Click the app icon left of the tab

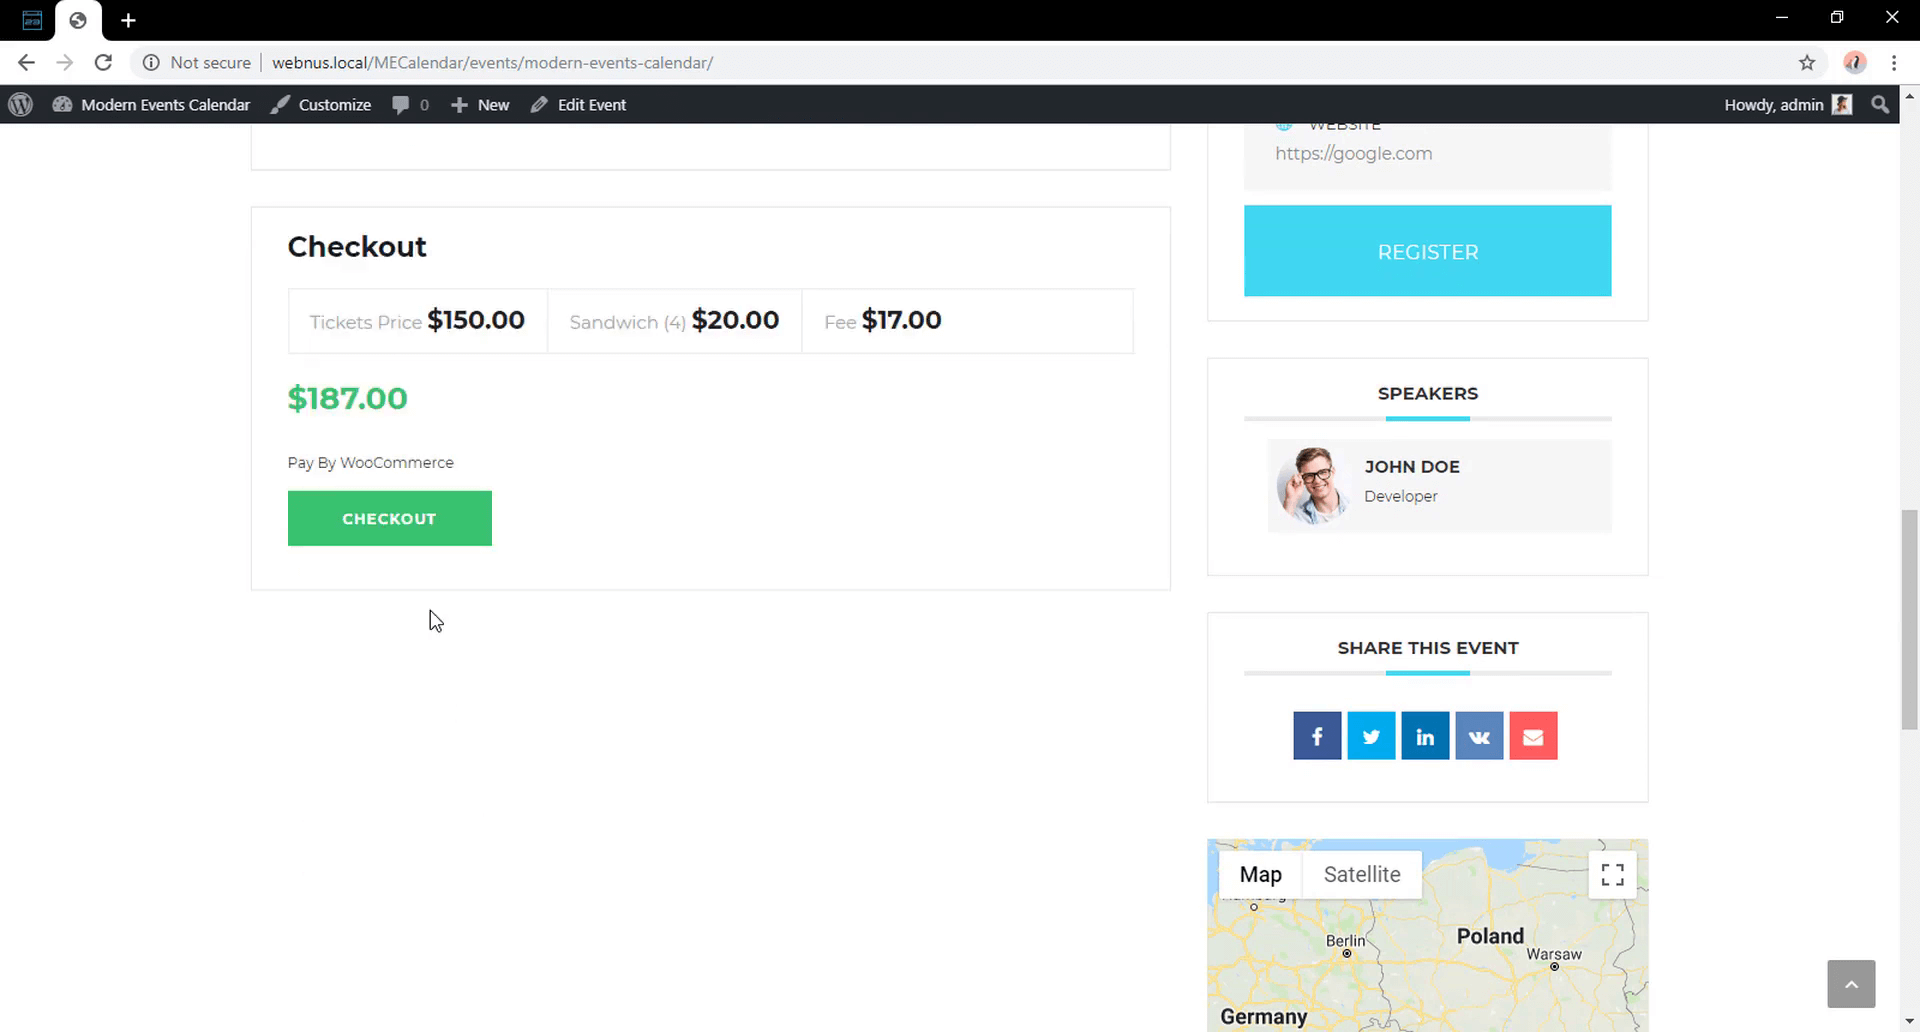(32, 20)
